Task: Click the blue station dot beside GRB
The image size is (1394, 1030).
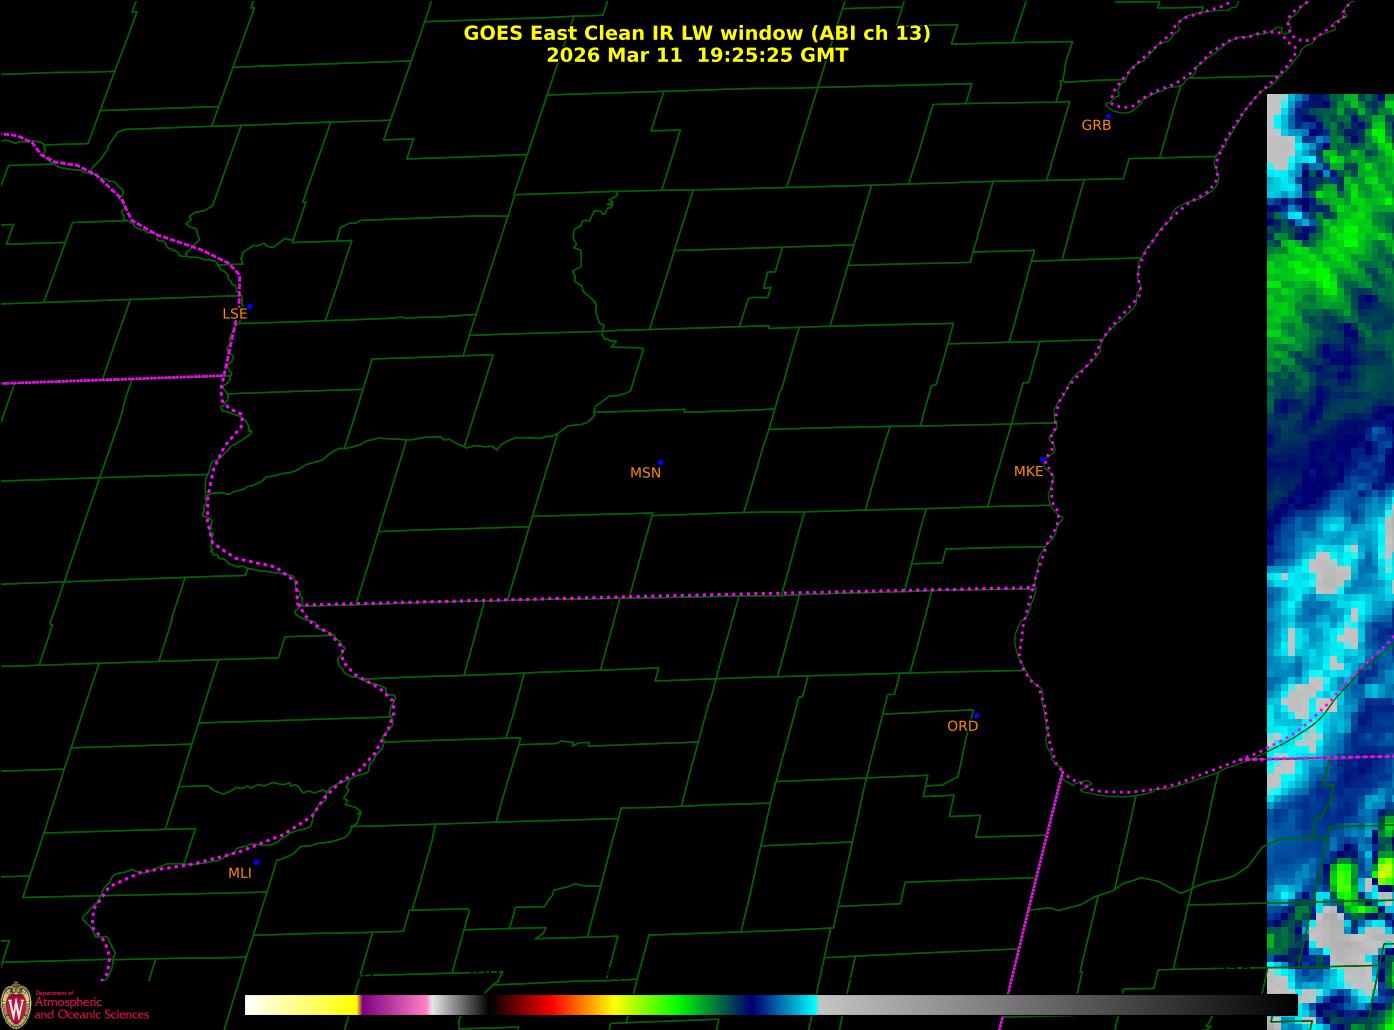Action: (1108, 116)
